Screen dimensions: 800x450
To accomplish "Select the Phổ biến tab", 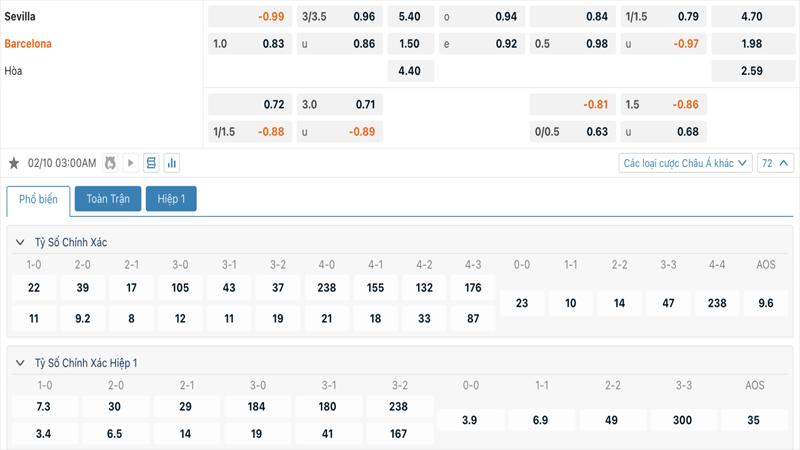I will click(38, 199).
